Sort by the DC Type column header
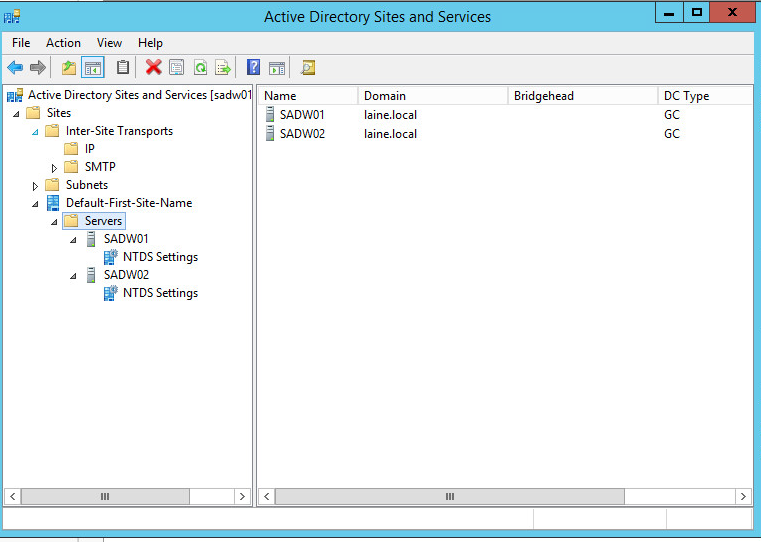The width and height of the screenshot is (761, 542). [706, 96]
